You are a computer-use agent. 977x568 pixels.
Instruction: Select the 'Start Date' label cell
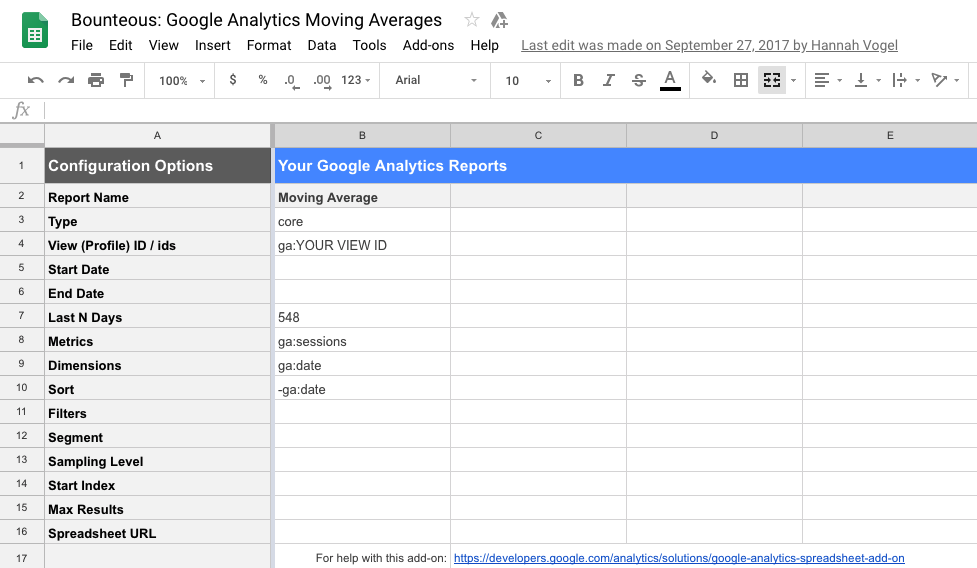158,269
